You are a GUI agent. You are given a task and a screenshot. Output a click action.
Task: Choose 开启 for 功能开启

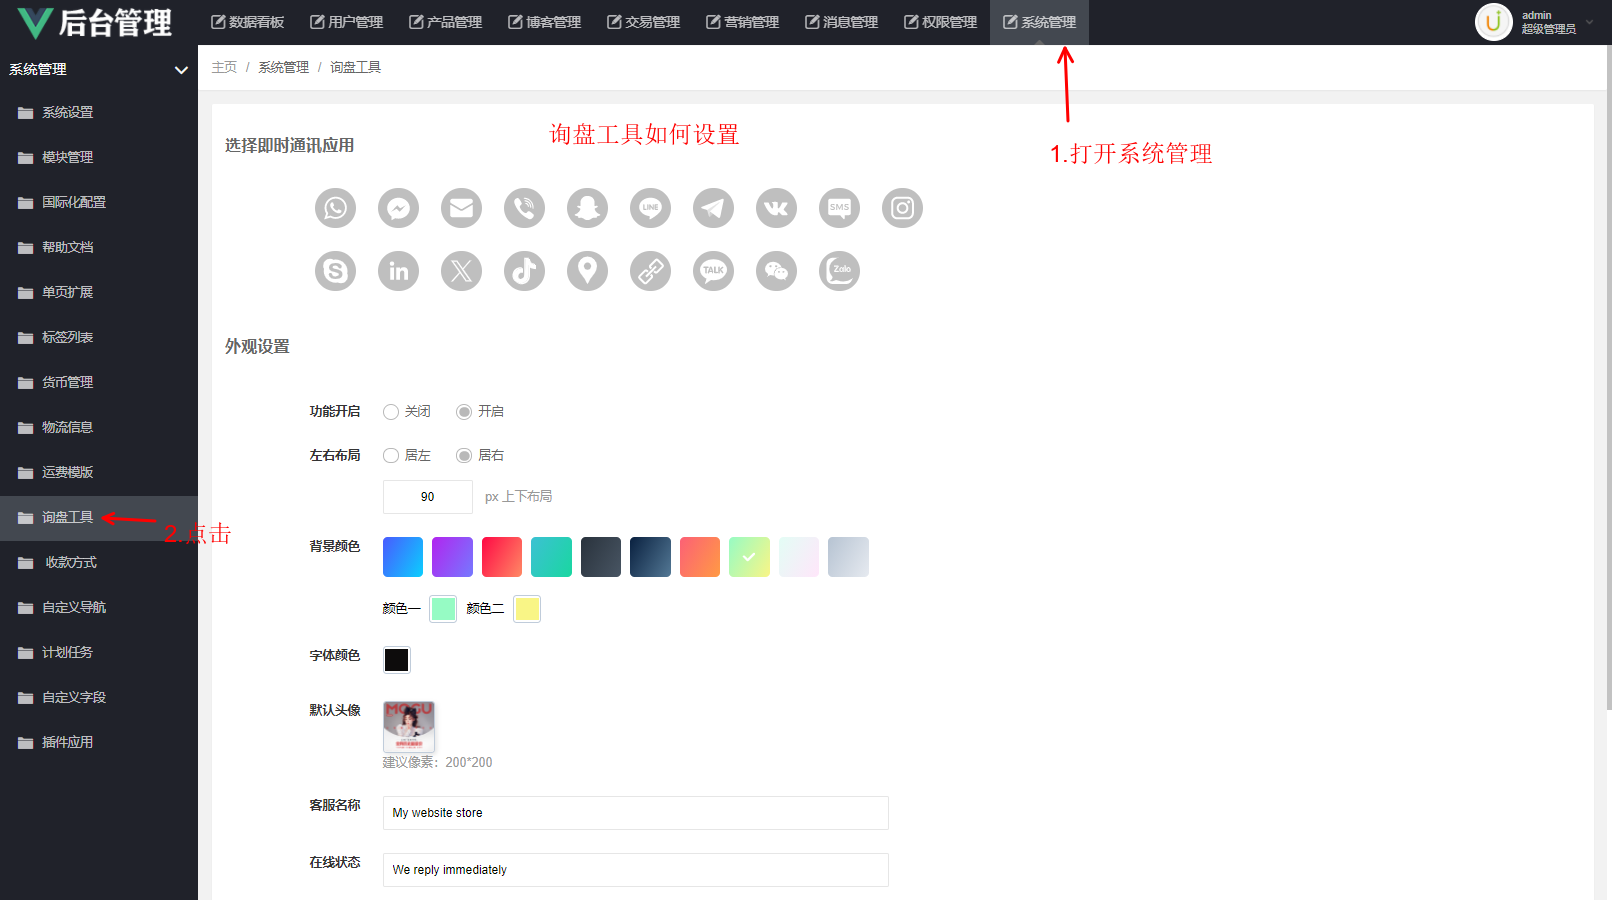pyautogui.click(x=464, y=412)
